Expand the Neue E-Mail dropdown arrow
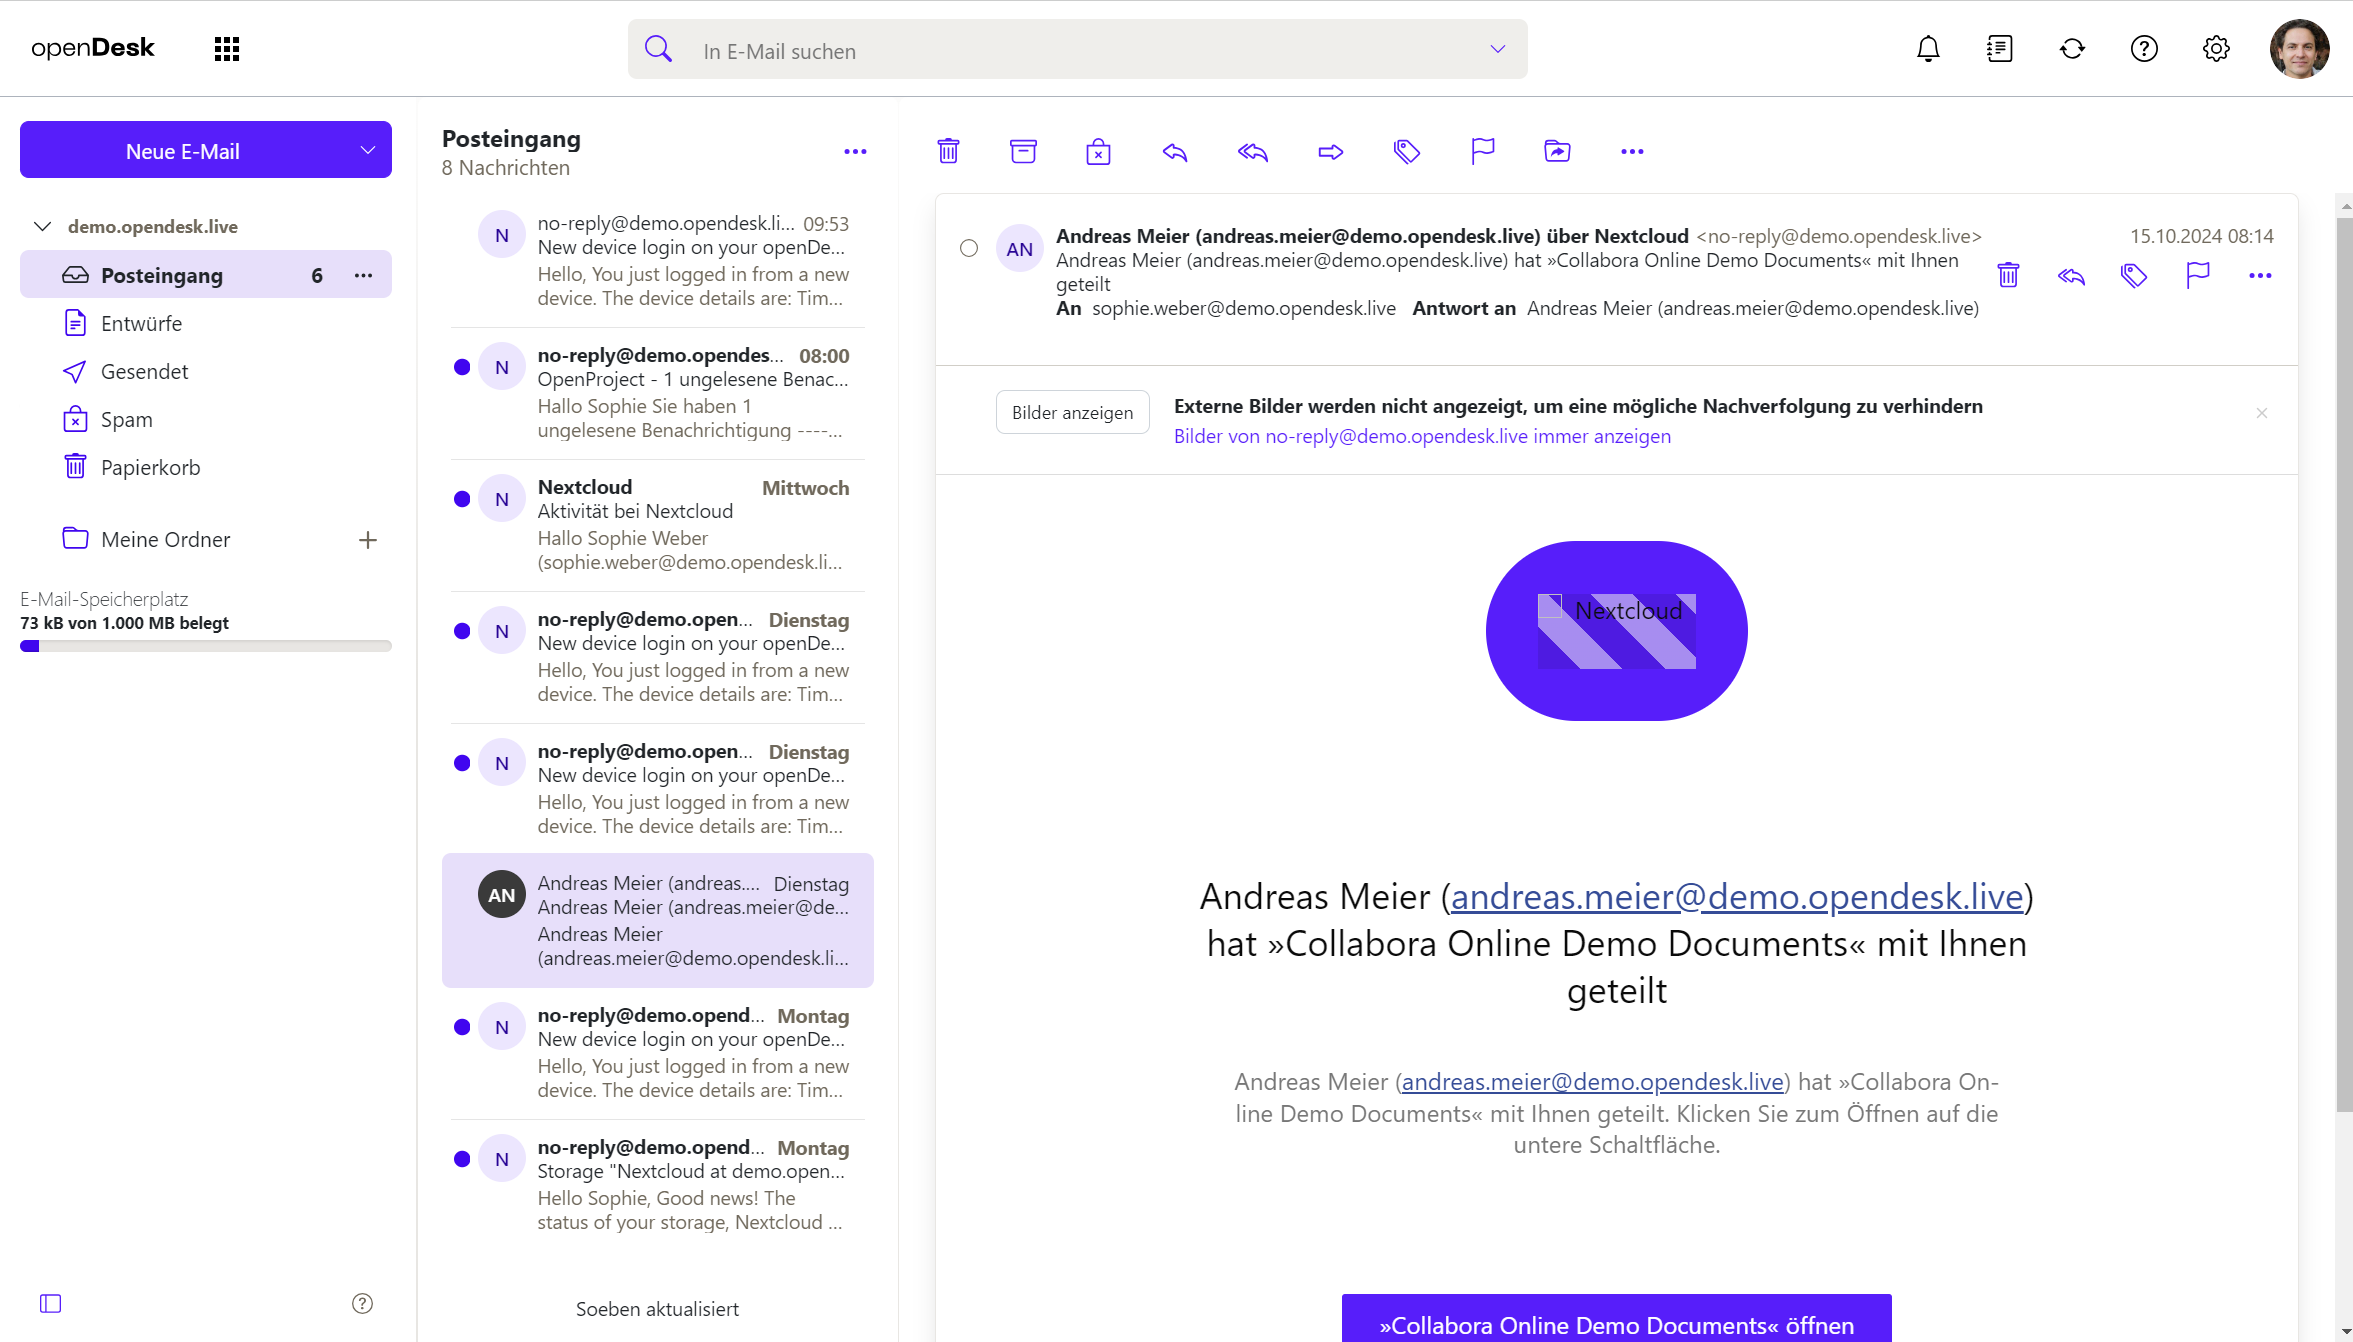This screenshot has height=1342, width=2353. 367,150
